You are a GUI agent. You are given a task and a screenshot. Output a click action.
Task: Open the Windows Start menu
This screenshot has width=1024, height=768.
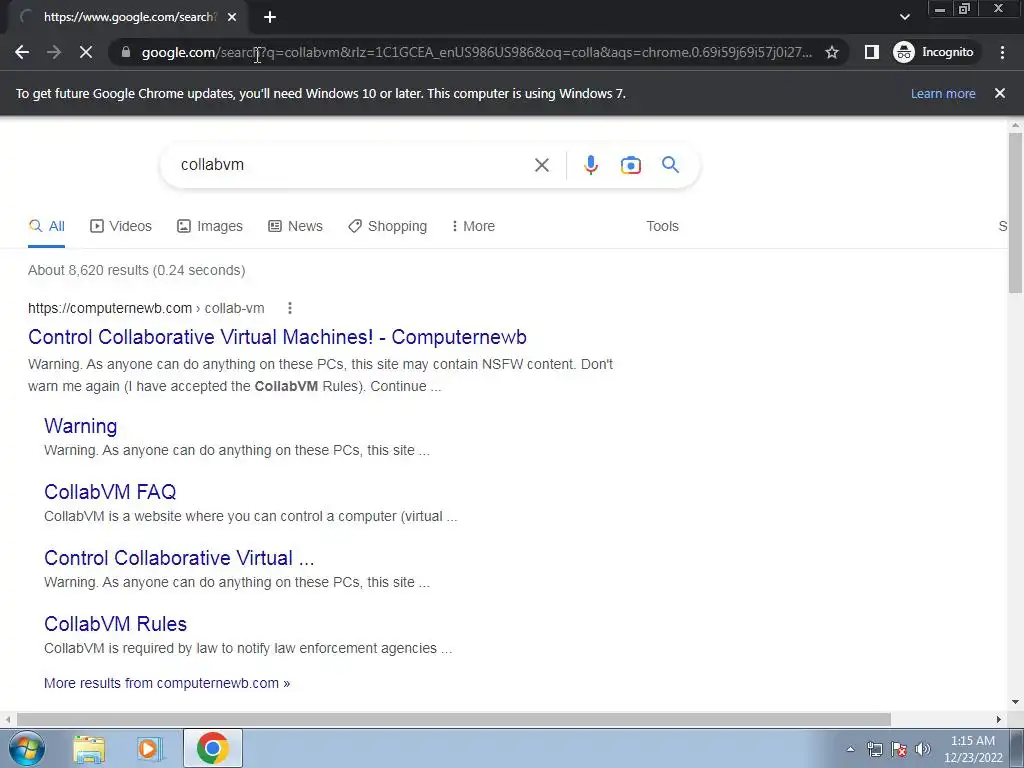coord(25,748)
